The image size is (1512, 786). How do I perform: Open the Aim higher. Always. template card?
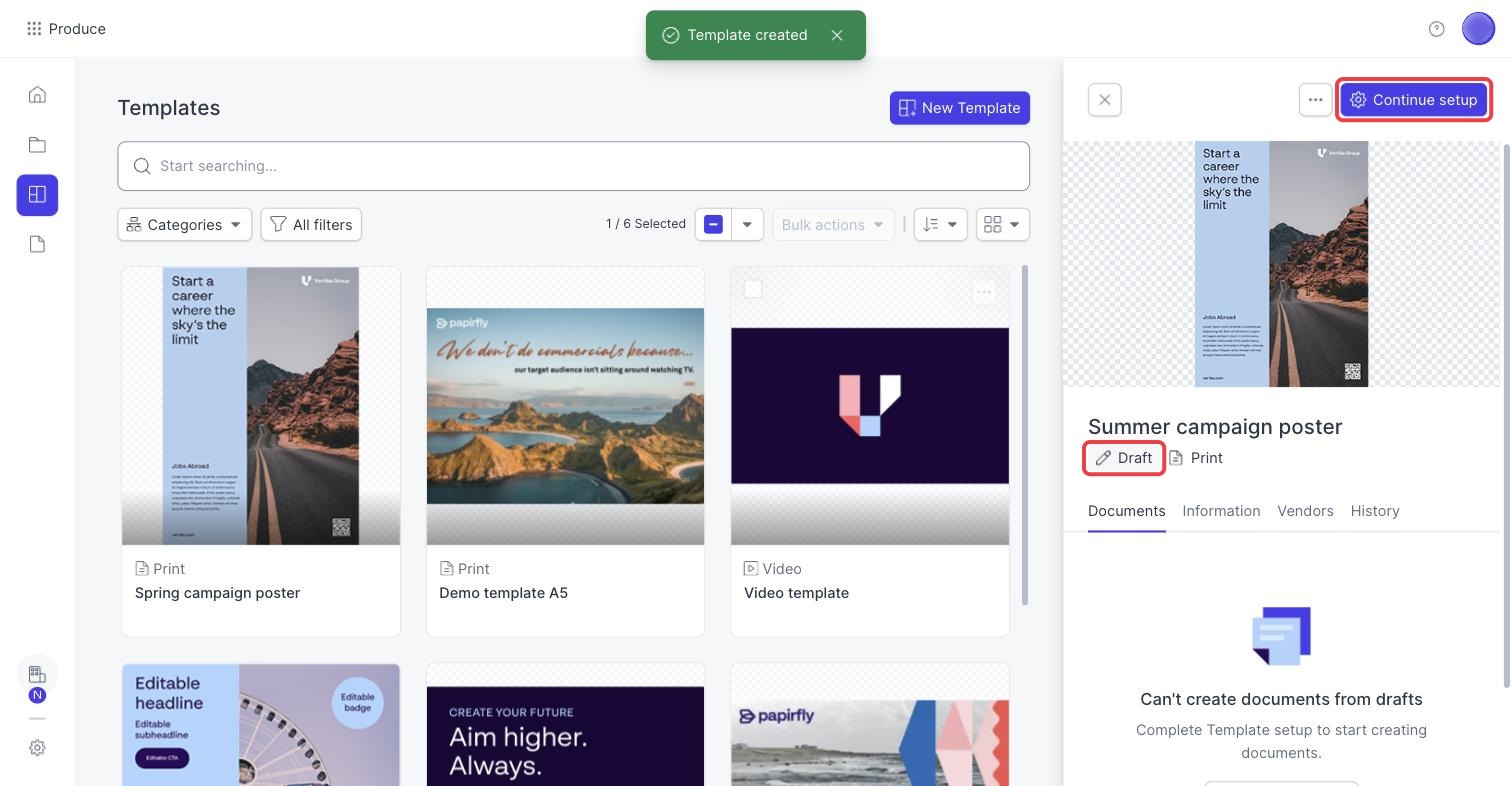point(565,724)
